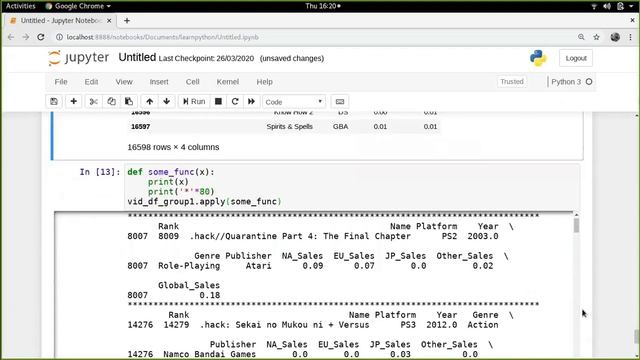Insert a cell below with plus icon

click(x=73, y=102)
